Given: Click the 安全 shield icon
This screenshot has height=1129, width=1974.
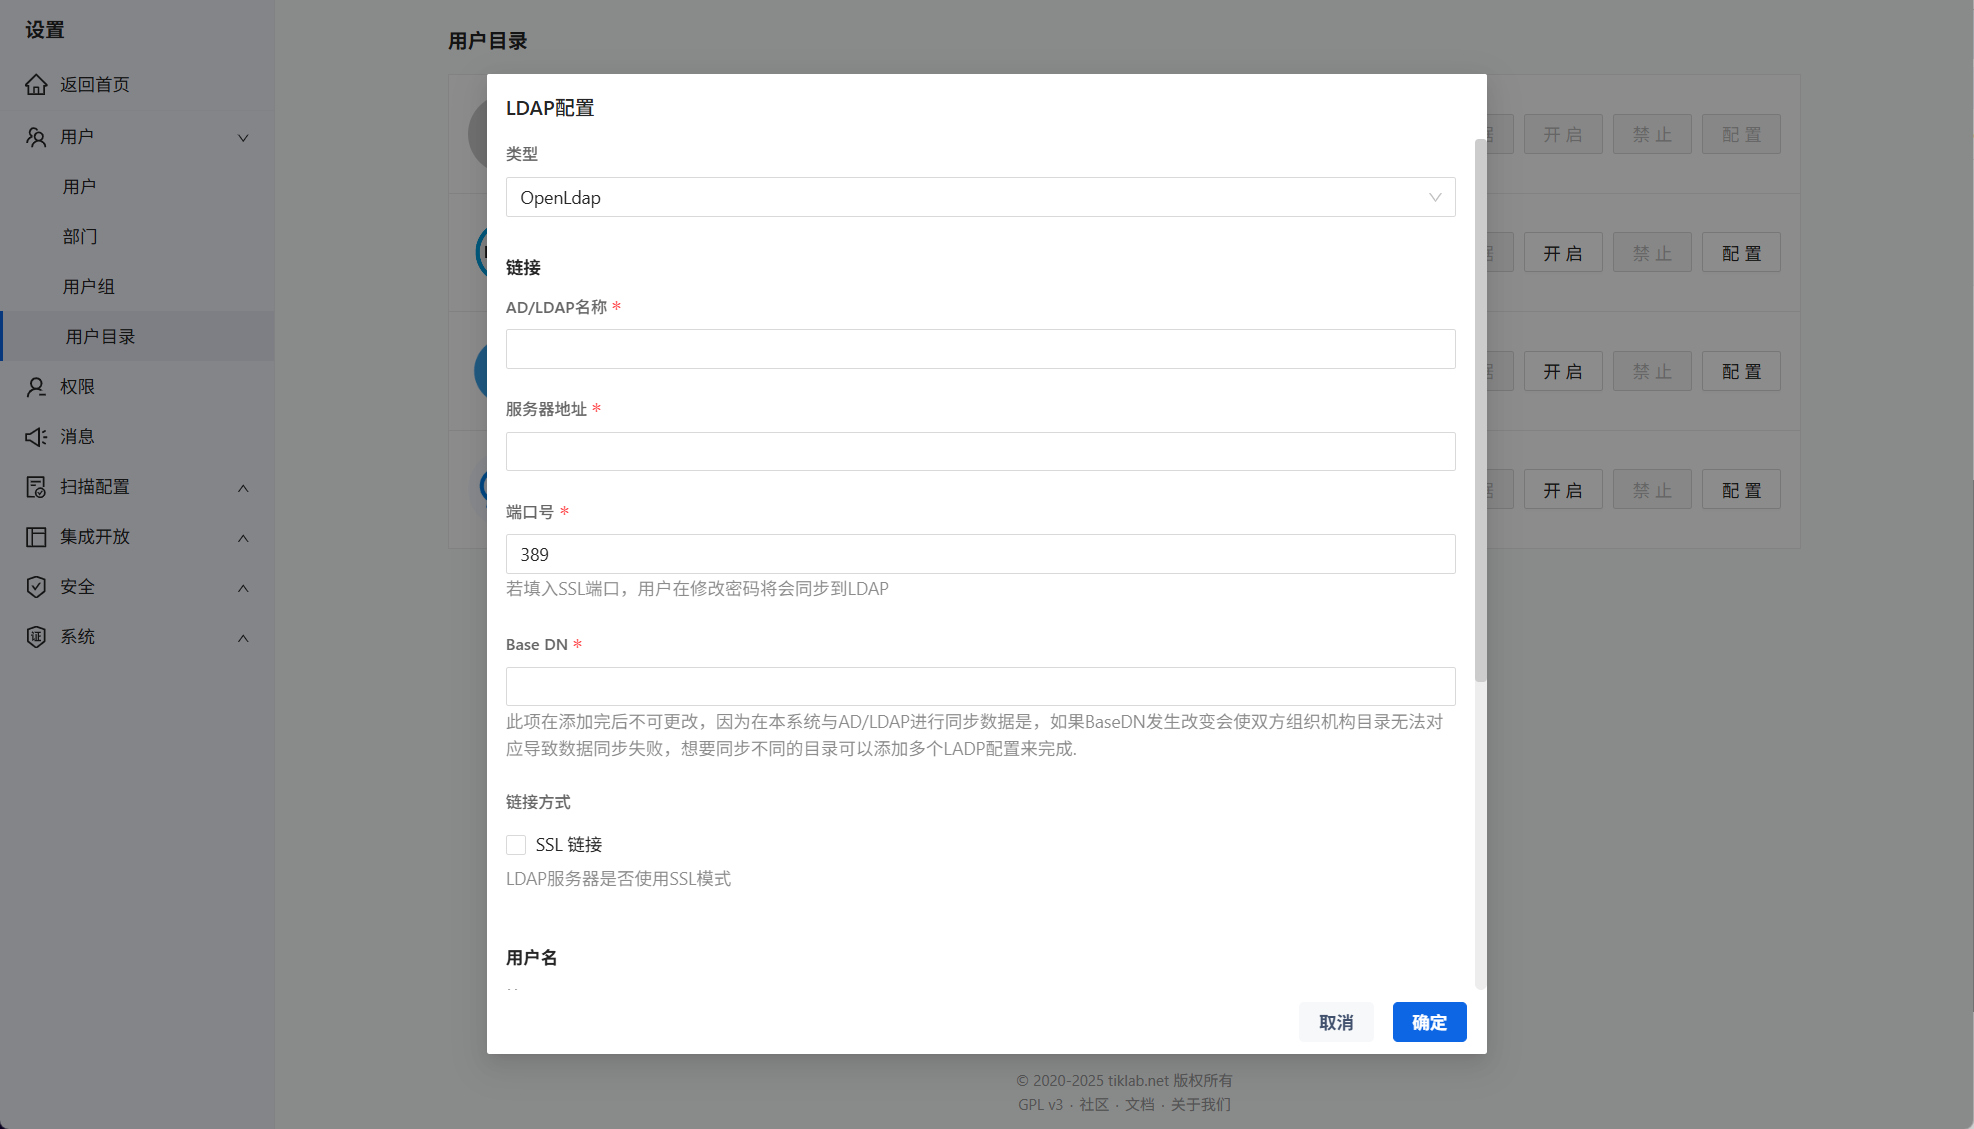Looking at the screenshot, I should pos(36,587).
